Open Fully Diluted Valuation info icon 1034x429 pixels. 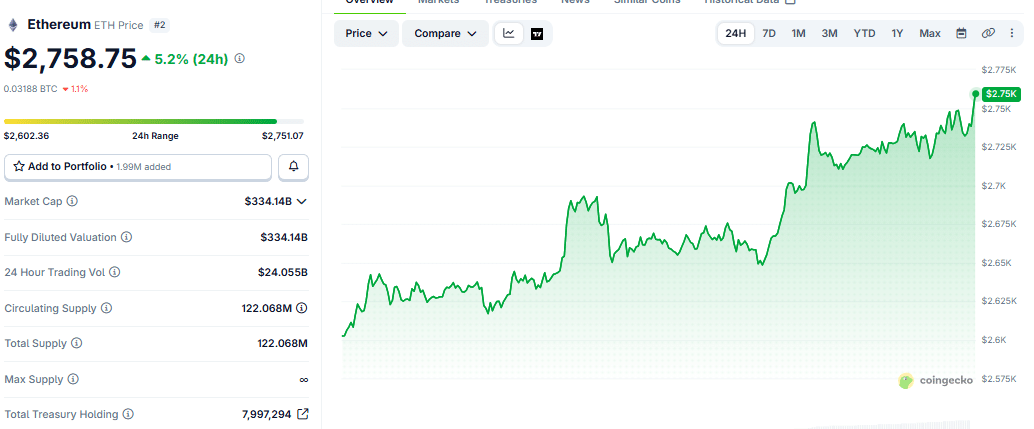tap(127, 237)
